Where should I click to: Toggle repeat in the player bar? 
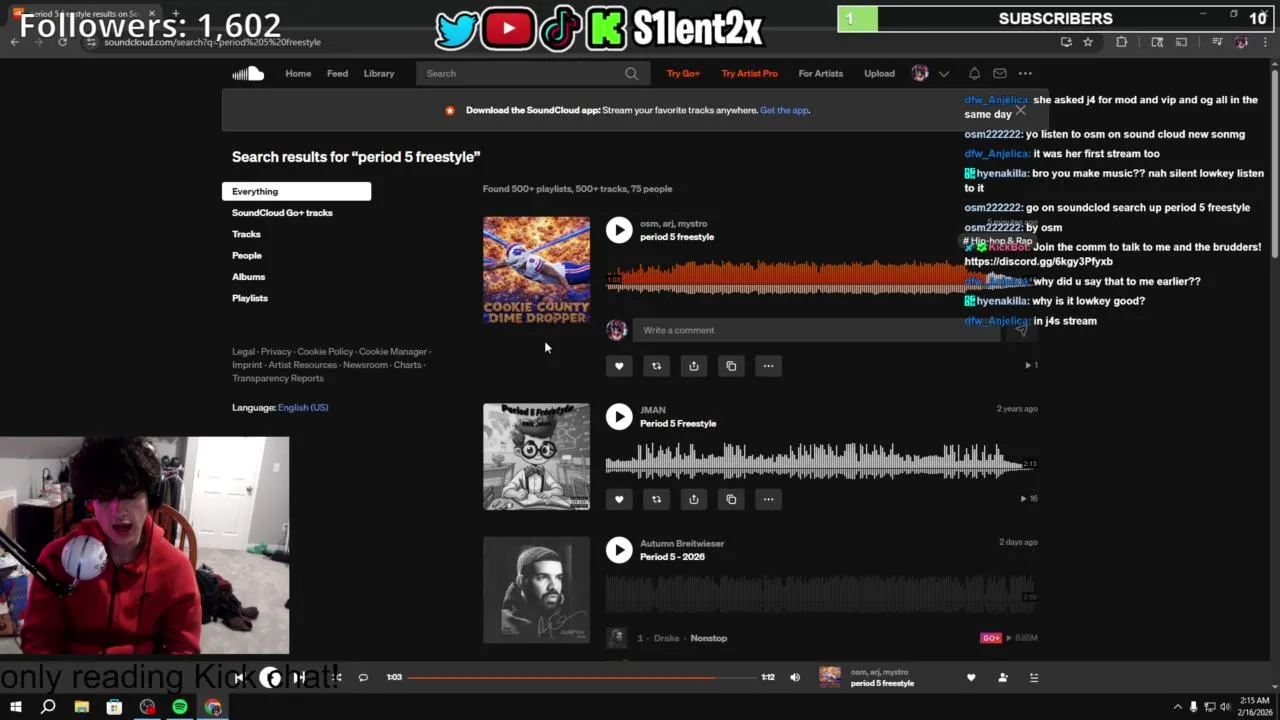(x=363, y=677)
